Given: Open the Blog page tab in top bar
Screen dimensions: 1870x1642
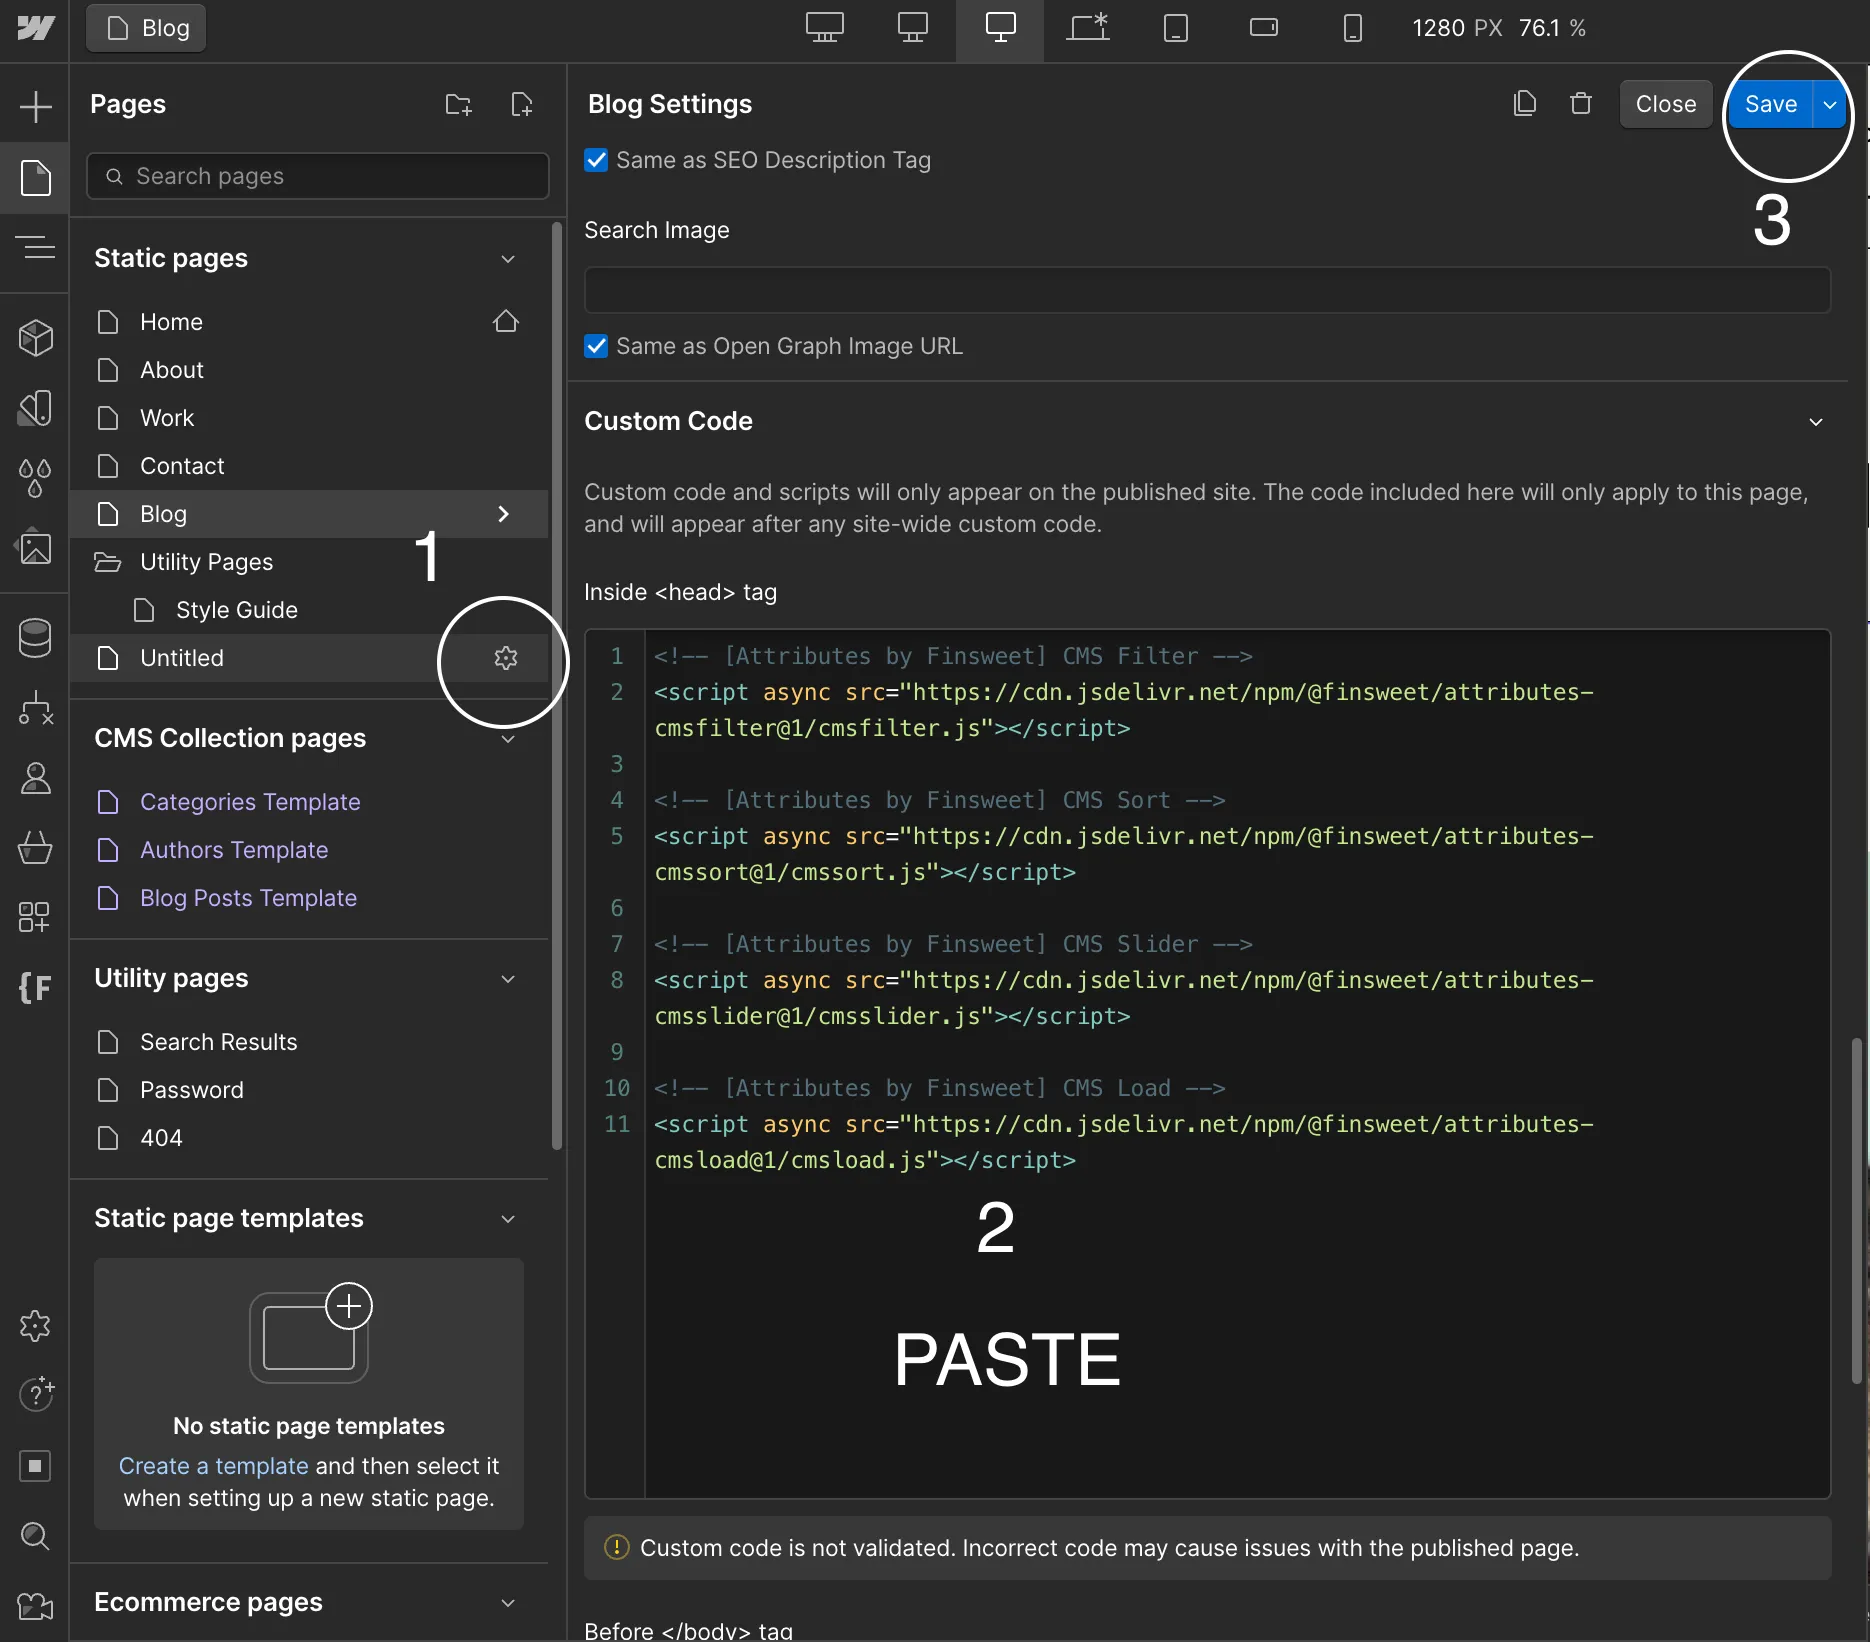Looking at the screenshot, I should [146, 28].
